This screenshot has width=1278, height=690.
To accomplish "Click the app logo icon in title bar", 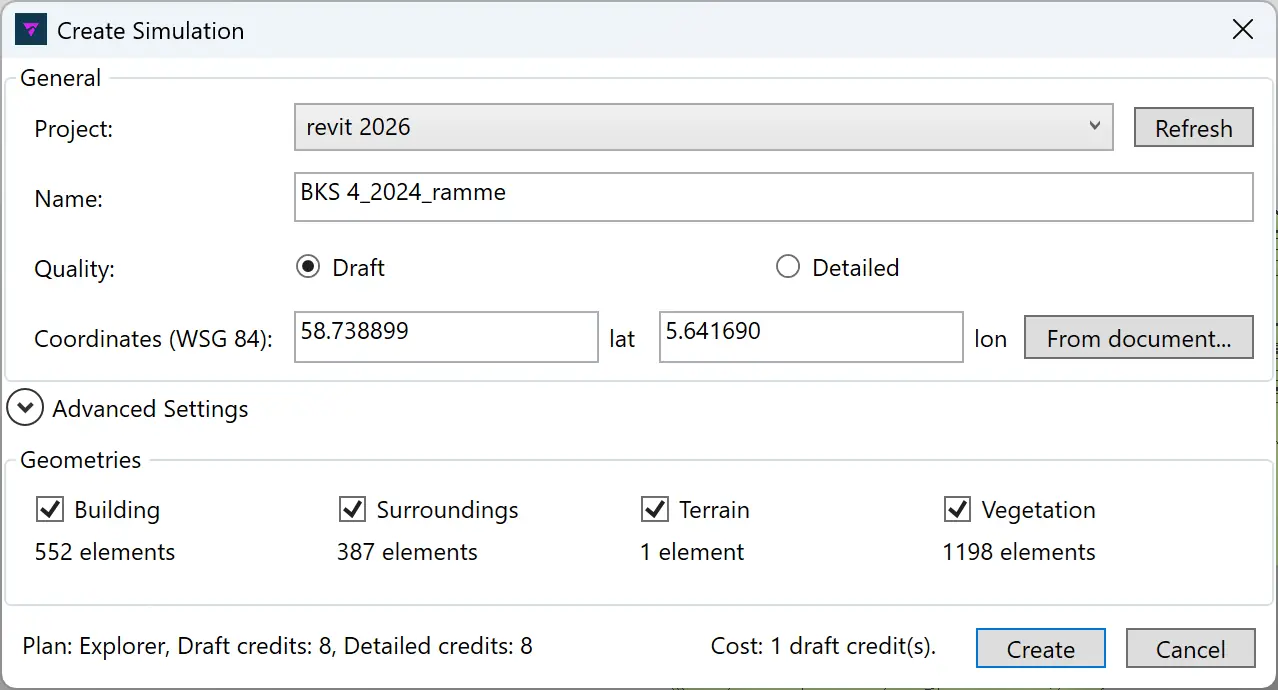I will point(31,30).
